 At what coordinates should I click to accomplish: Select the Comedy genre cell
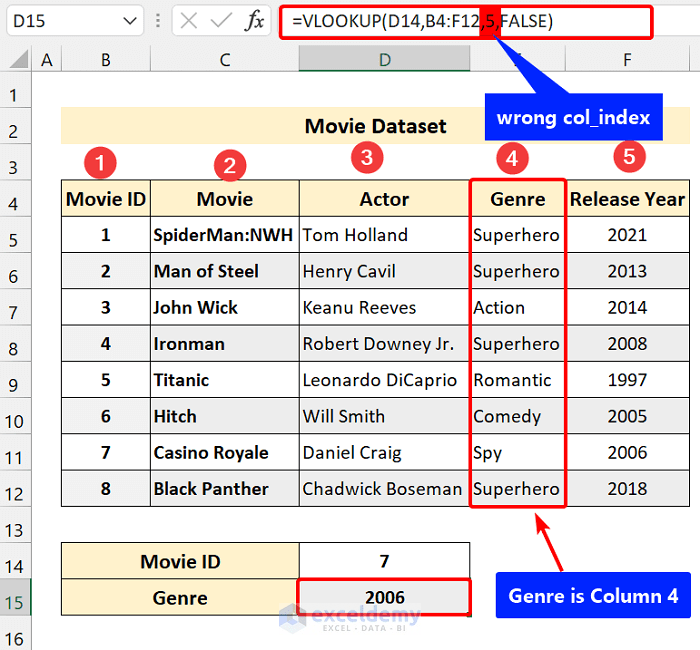pyautogui.click(x=518, y=416)
